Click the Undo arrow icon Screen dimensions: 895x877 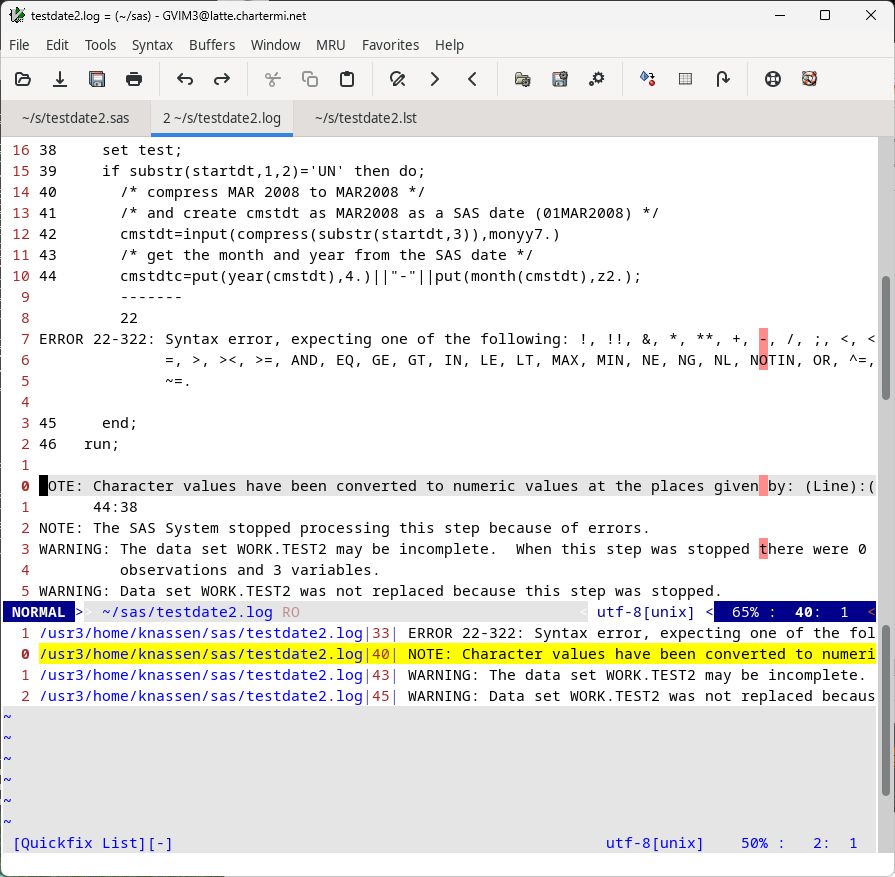tap(185, 79)
